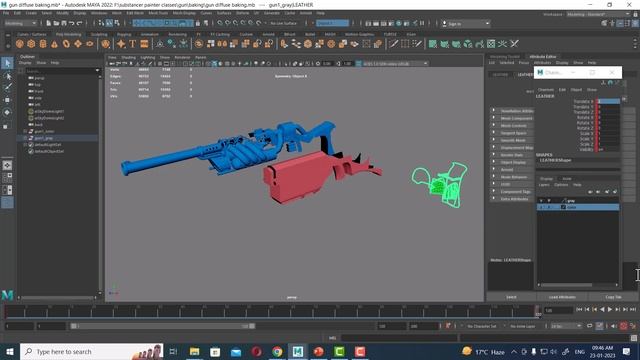Click the first green UV editing shelf icon
The image size is (640, 360).
coord(433,44)
